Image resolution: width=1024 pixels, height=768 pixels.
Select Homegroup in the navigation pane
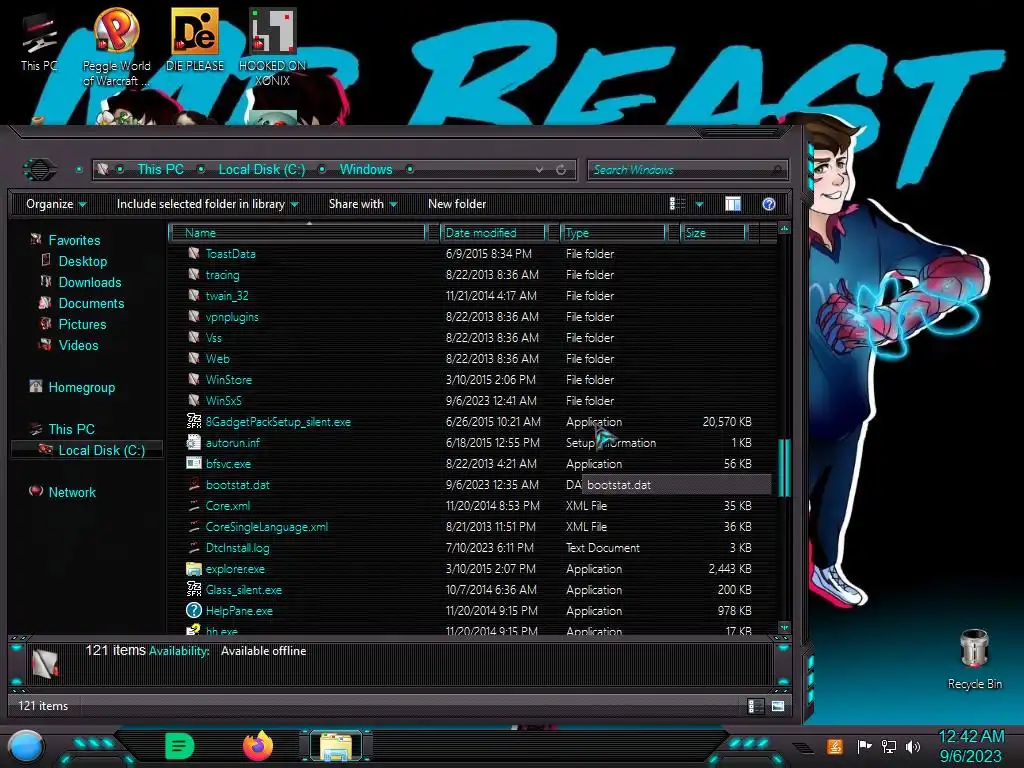coord(81,387)
